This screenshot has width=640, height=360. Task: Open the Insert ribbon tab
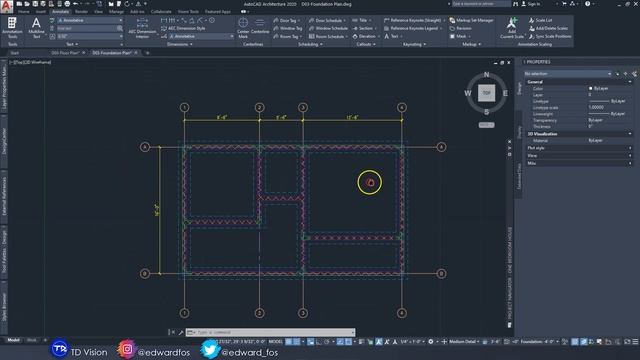pyautogui.click(x=41, y=12)
